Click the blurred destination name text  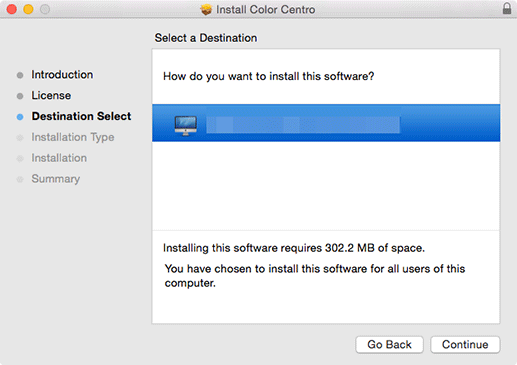coord(303,125)
